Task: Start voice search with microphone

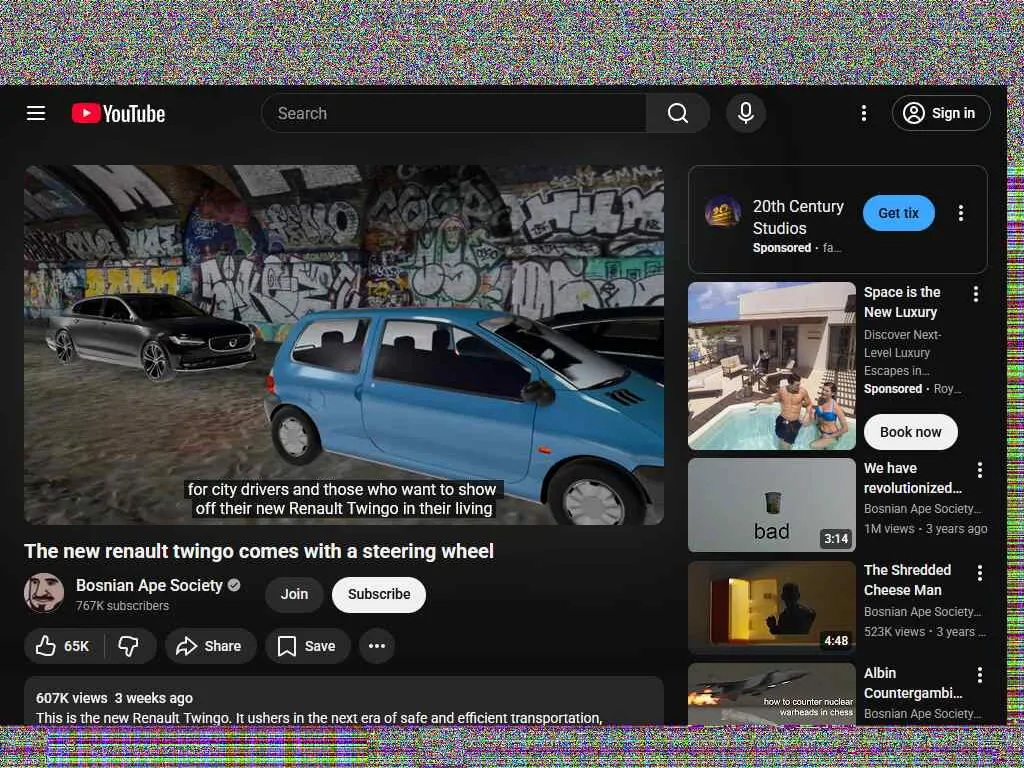Action: pyautogui.click(x=746, y=113)
